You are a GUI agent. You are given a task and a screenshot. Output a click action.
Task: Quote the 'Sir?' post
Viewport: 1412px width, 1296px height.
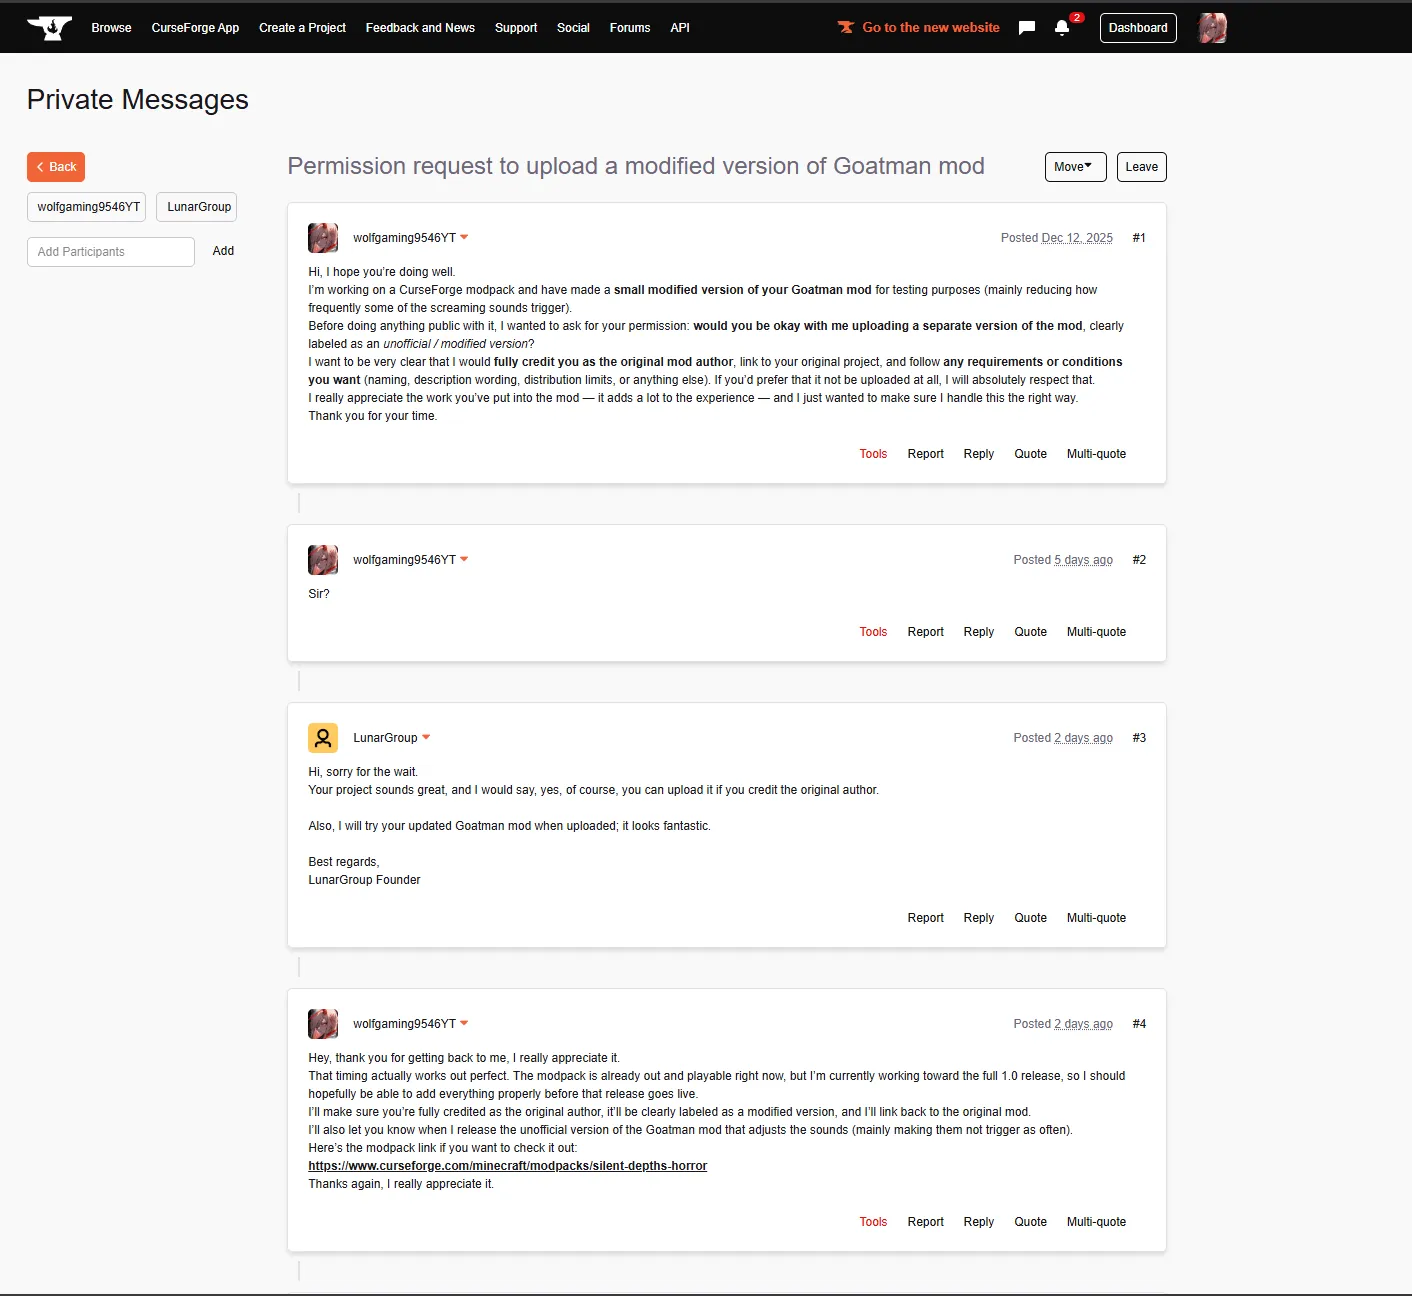click(1031, 632)
